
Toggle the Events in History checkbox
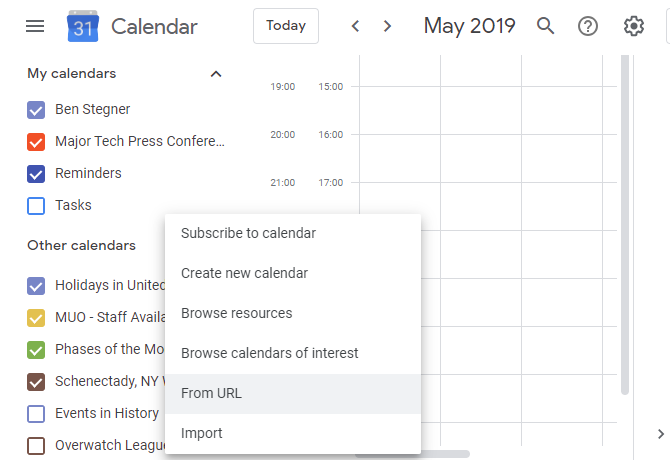pos(36,414)
